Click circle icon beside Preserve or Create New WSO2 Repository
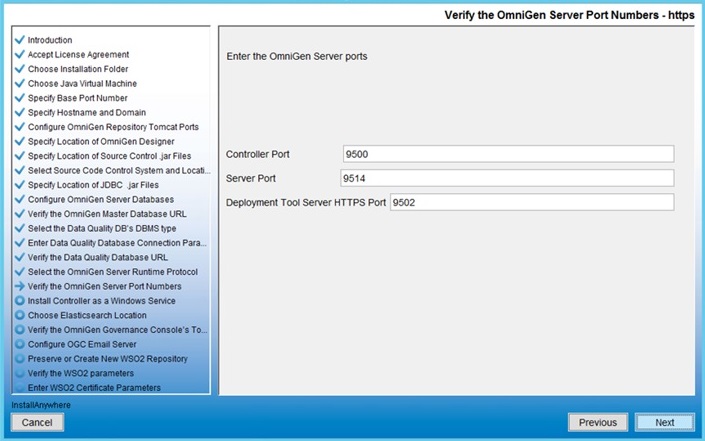Image resolution: width=705 pixels, height=441 pixels. (x=20, y=358)
